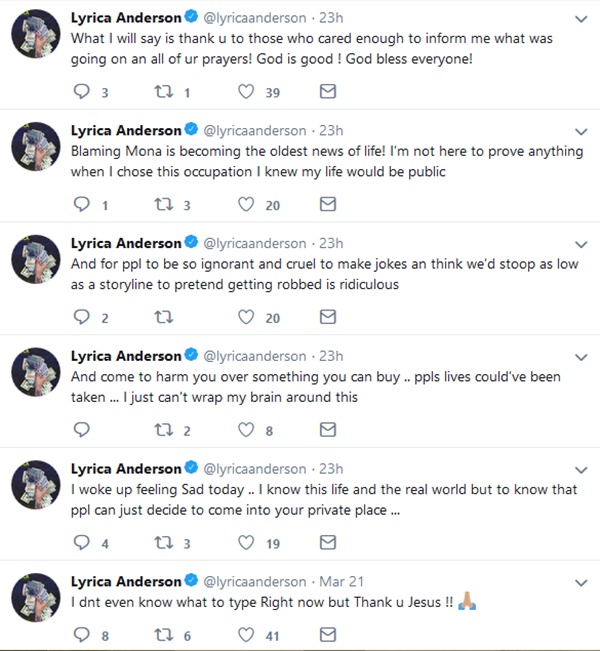The image size is (600, 651).
Task: Like the 'God is good' tweet
Action: (246, 91)
